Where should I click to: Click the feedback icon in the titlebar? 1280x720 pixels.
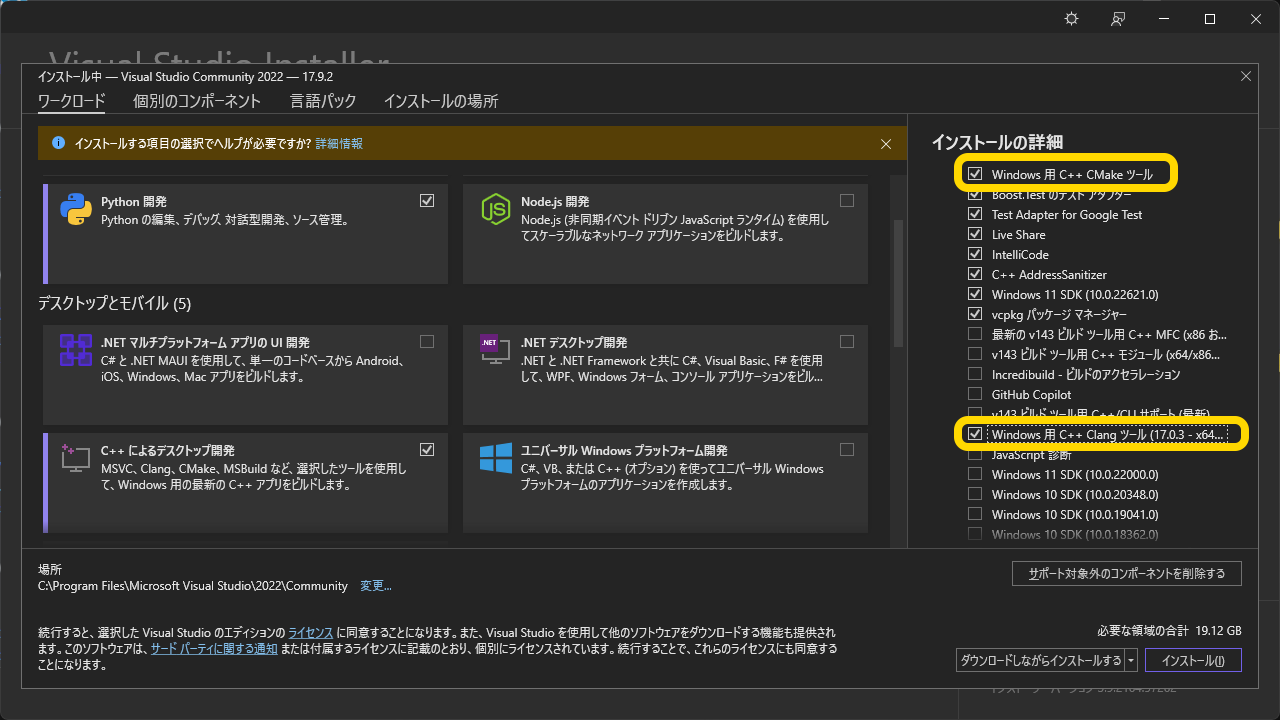point(1118,18)
